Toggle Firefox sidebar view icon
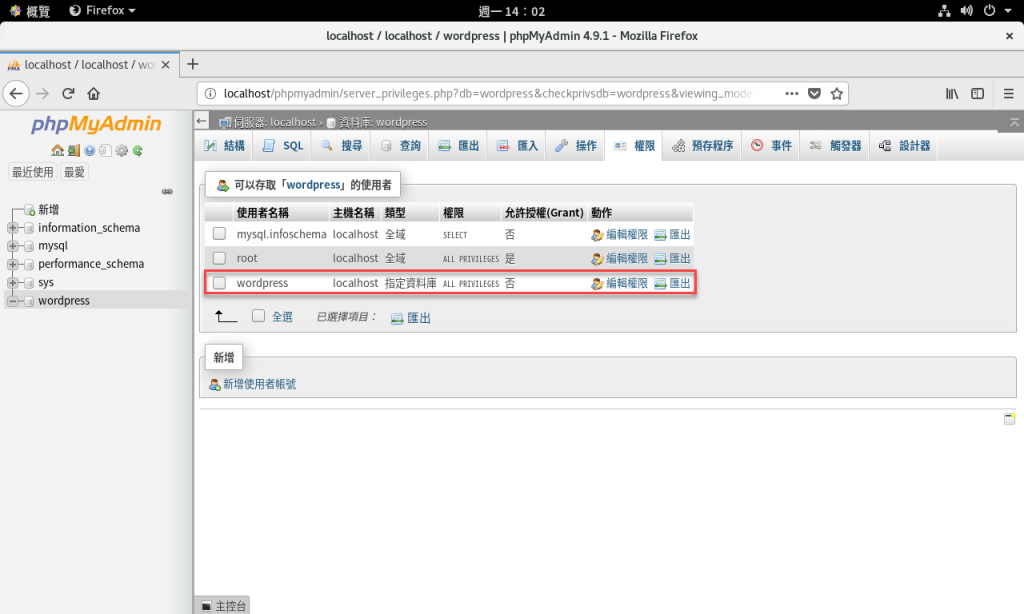Screen dimensions: 1024x614 tap(978, 93)
